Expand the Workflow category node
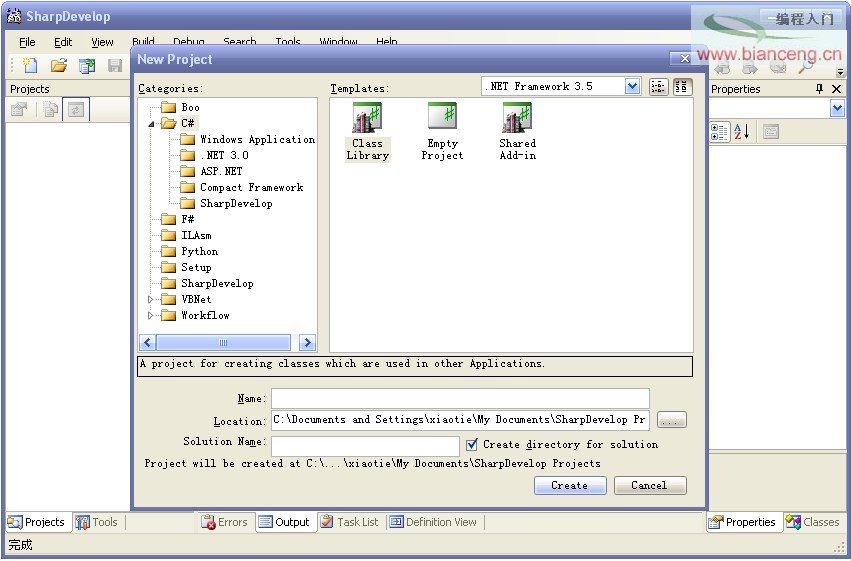The image size is (851, 561). tap(151, 315)
